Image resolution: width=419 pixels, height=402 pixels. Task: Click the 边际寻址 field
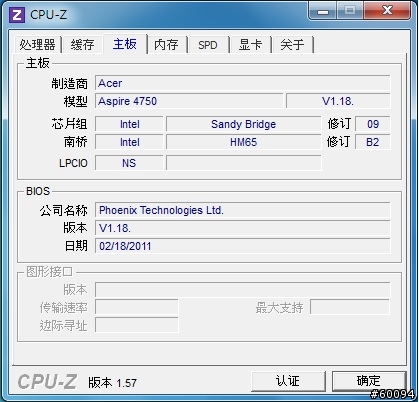pyautogui.click(x=137, y=325)
